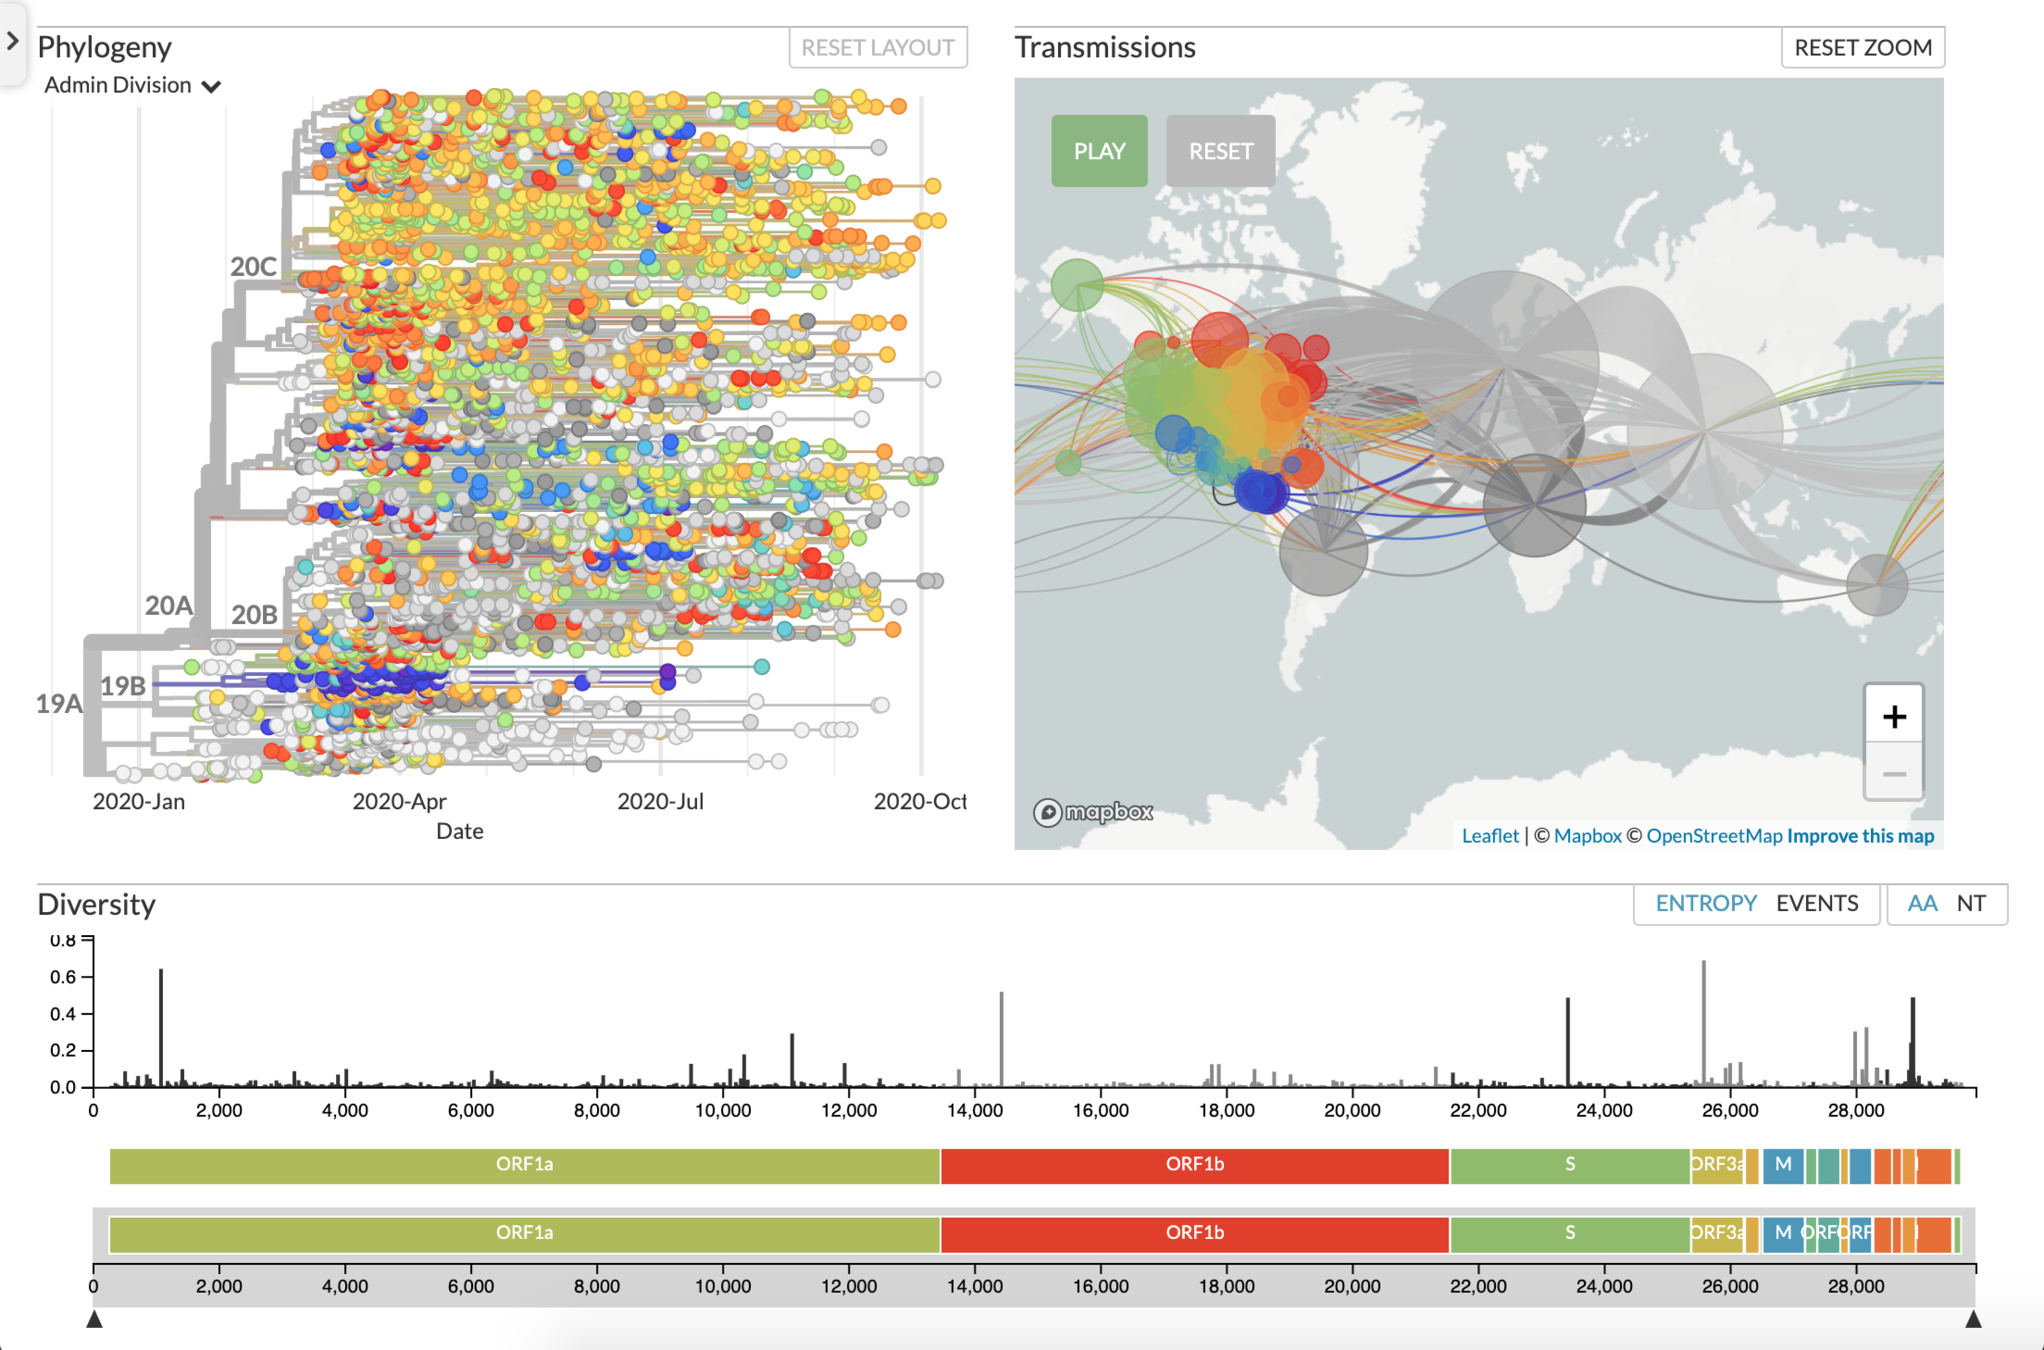Open the OpenStreetMap link
Screen dimensions: 2044x1350
coord(1714,835)
